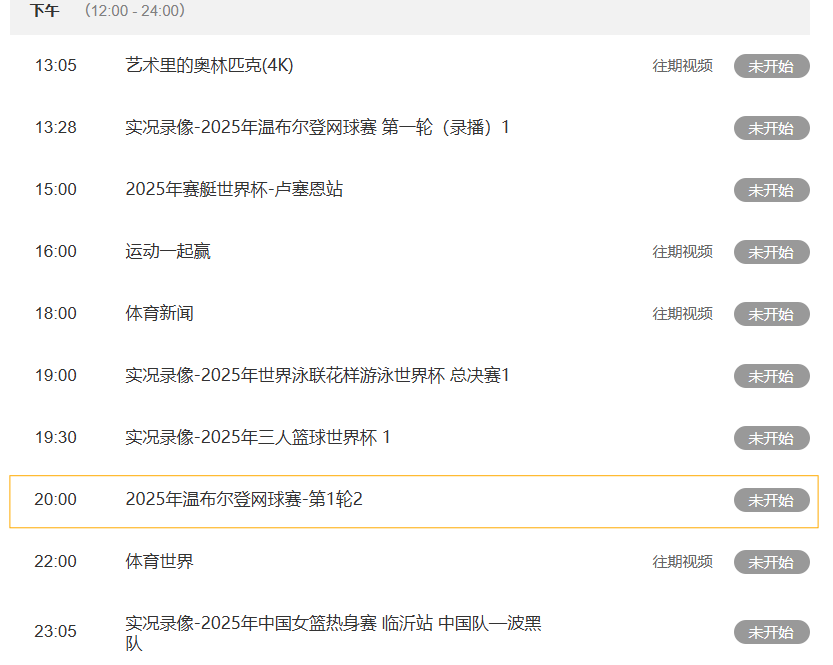Open 往期视频 link for 运动一起赢
This screenshot has height=665, width=833.
point(683,252)
